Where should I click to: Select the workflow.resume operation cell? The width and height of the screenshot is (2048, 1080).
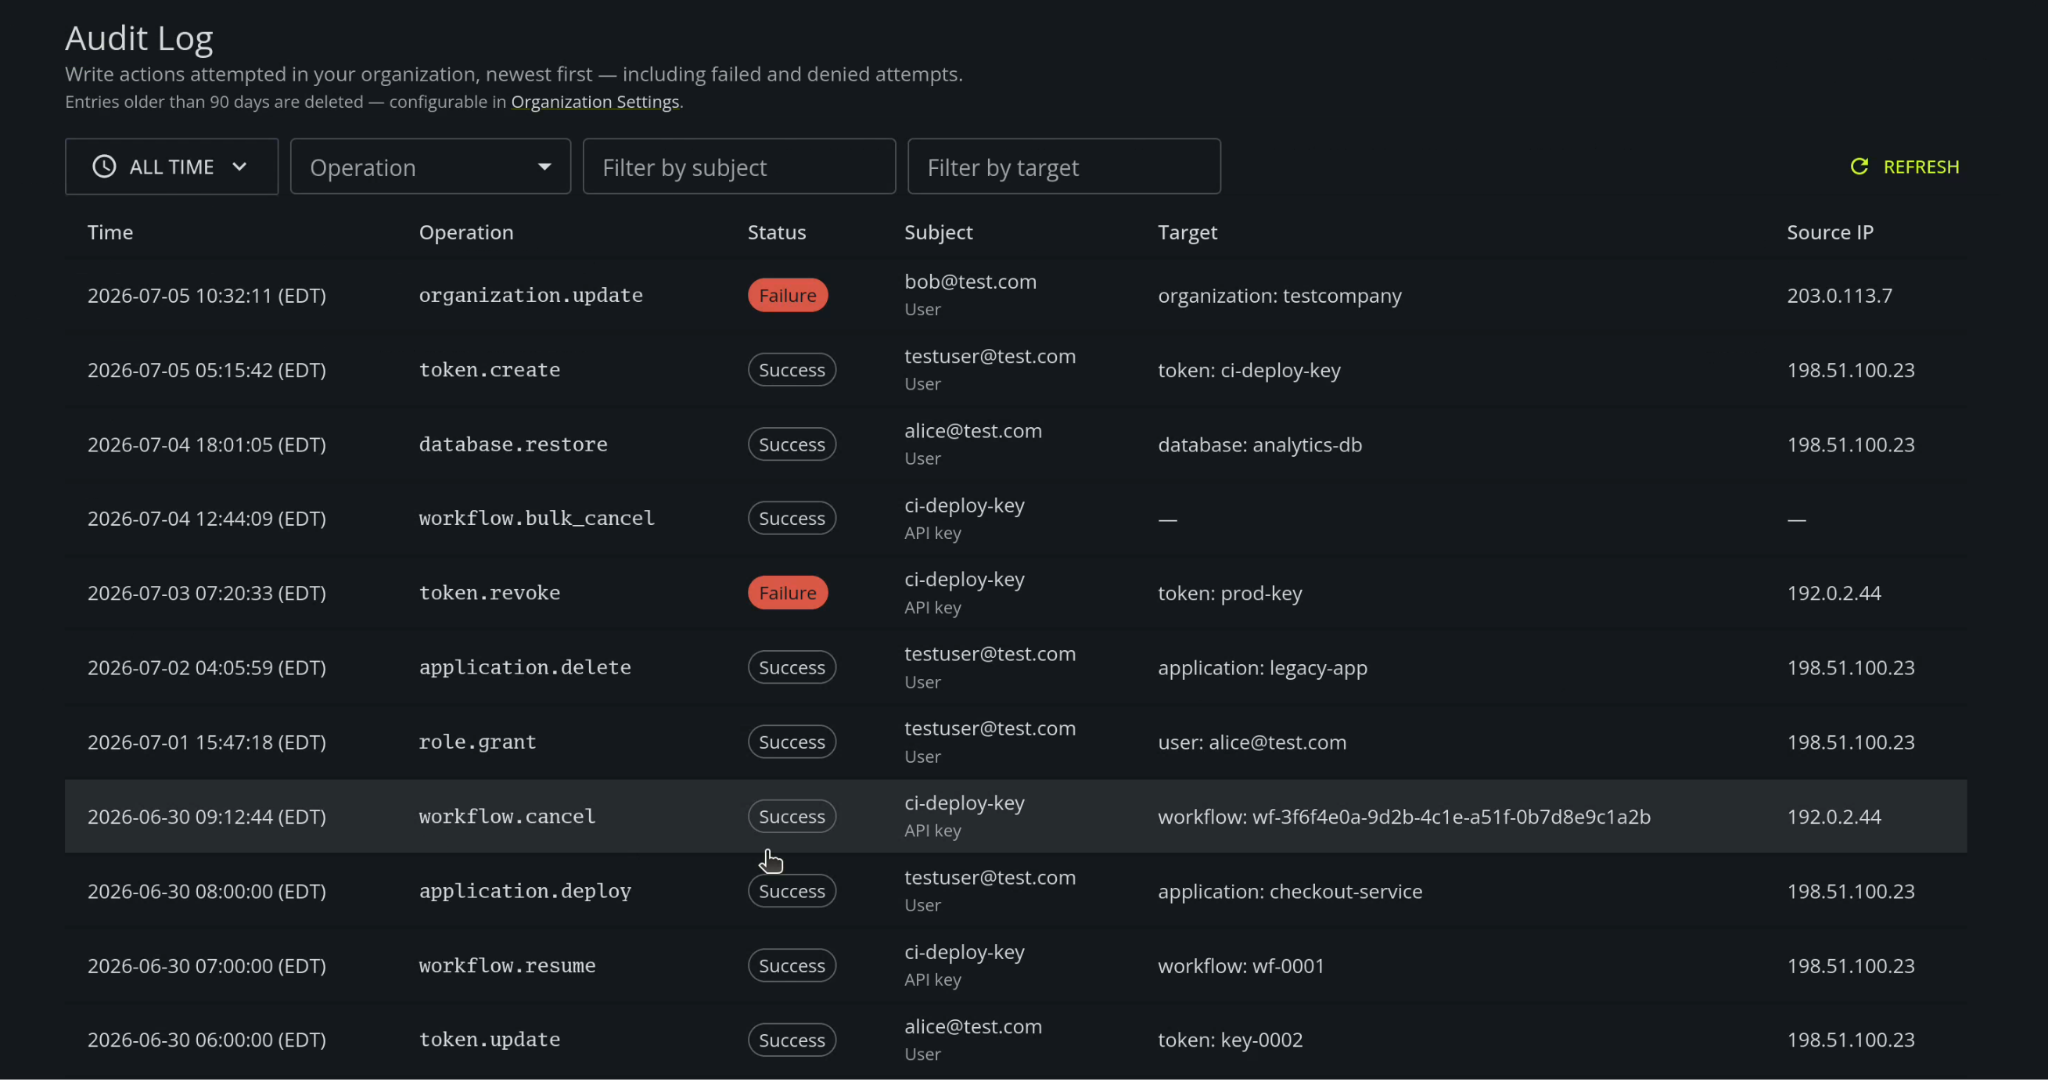(507, 966)
